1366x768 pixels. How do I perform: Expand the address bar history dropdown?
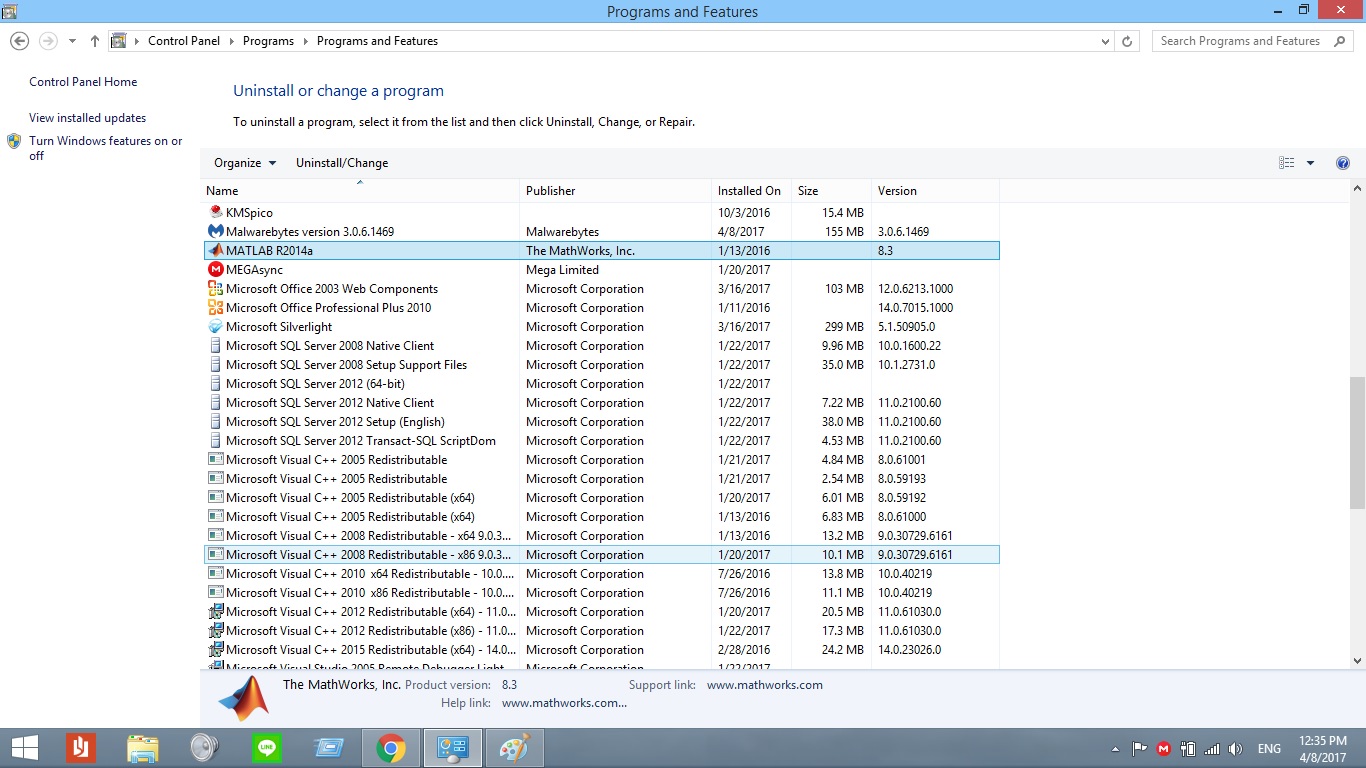[1105, 41]
